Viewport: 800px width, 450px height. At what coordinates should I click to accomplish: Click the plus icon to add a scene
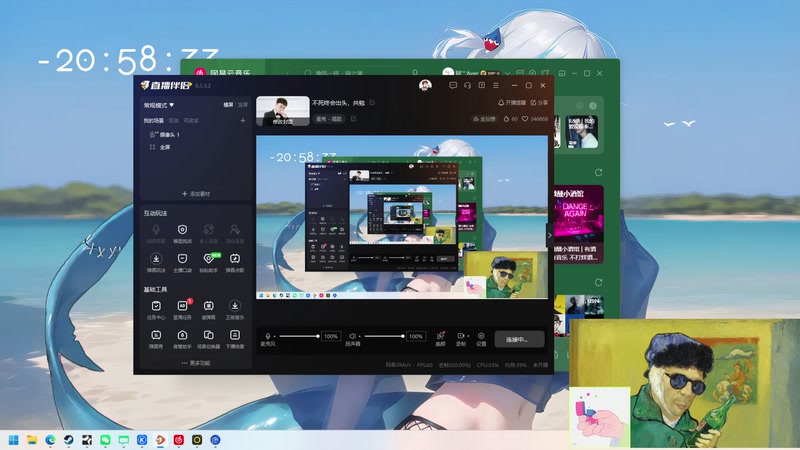[x=243, y=120]
